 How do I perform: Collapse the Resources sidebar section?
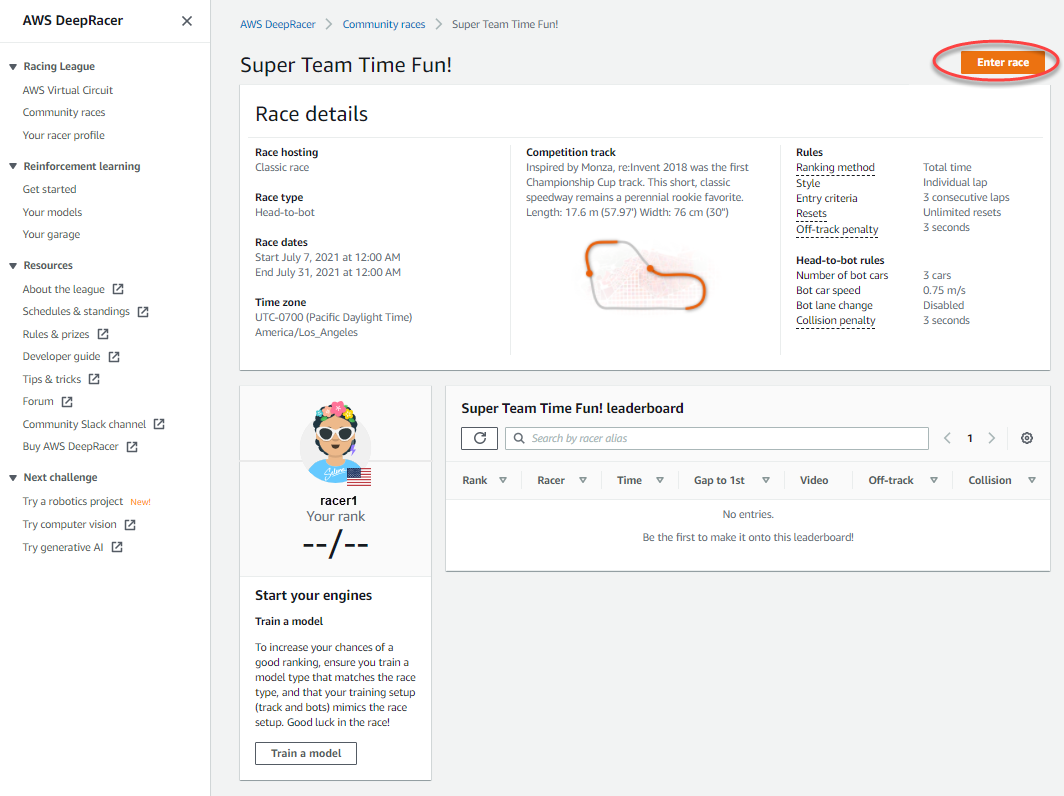click(13, 266)
